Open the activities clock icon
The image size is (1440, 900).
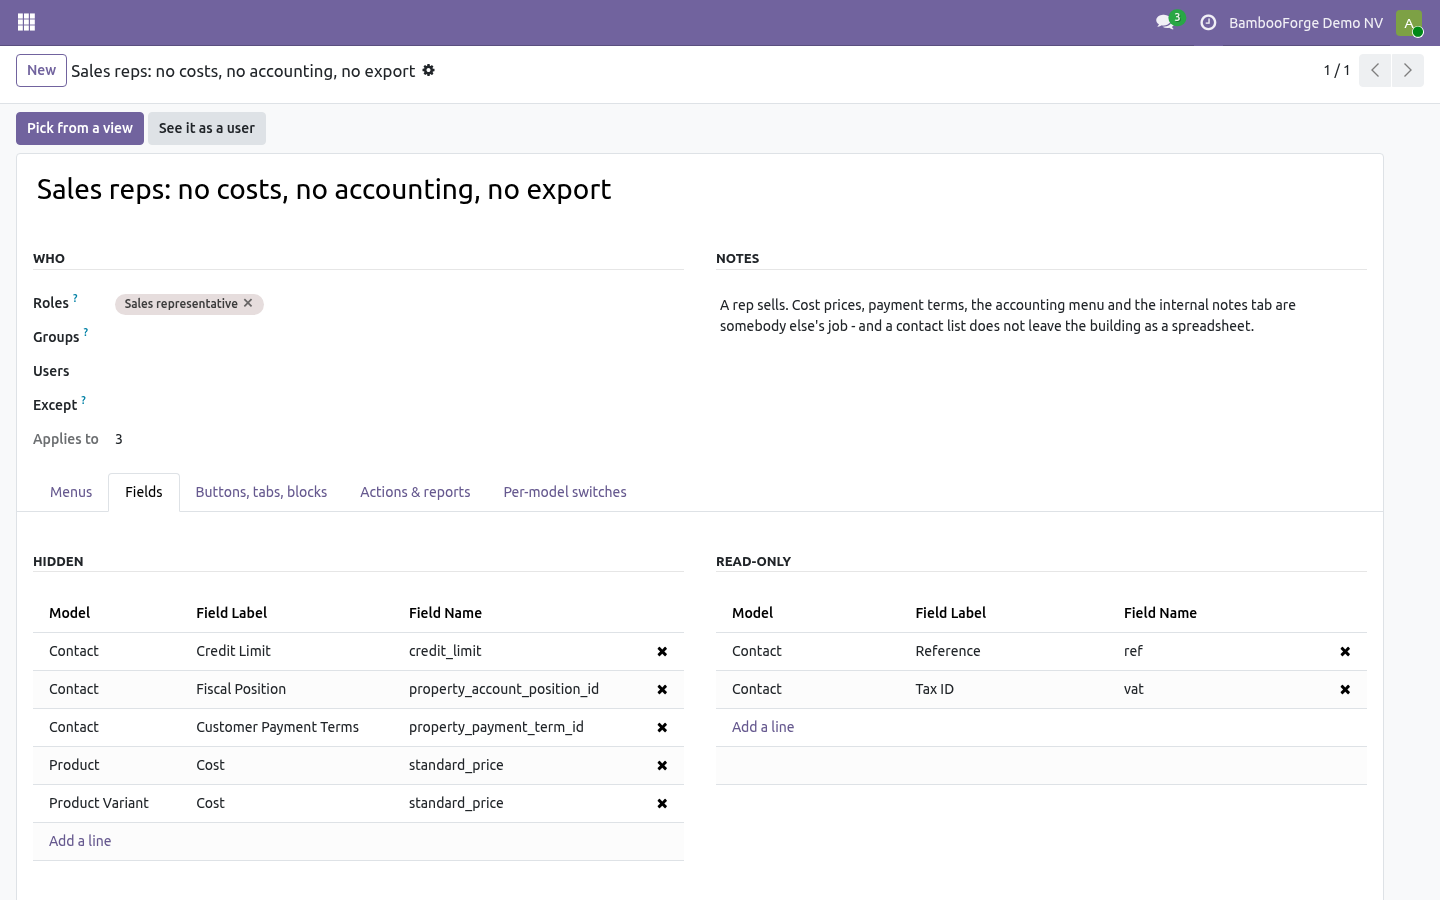point(1208,22)
